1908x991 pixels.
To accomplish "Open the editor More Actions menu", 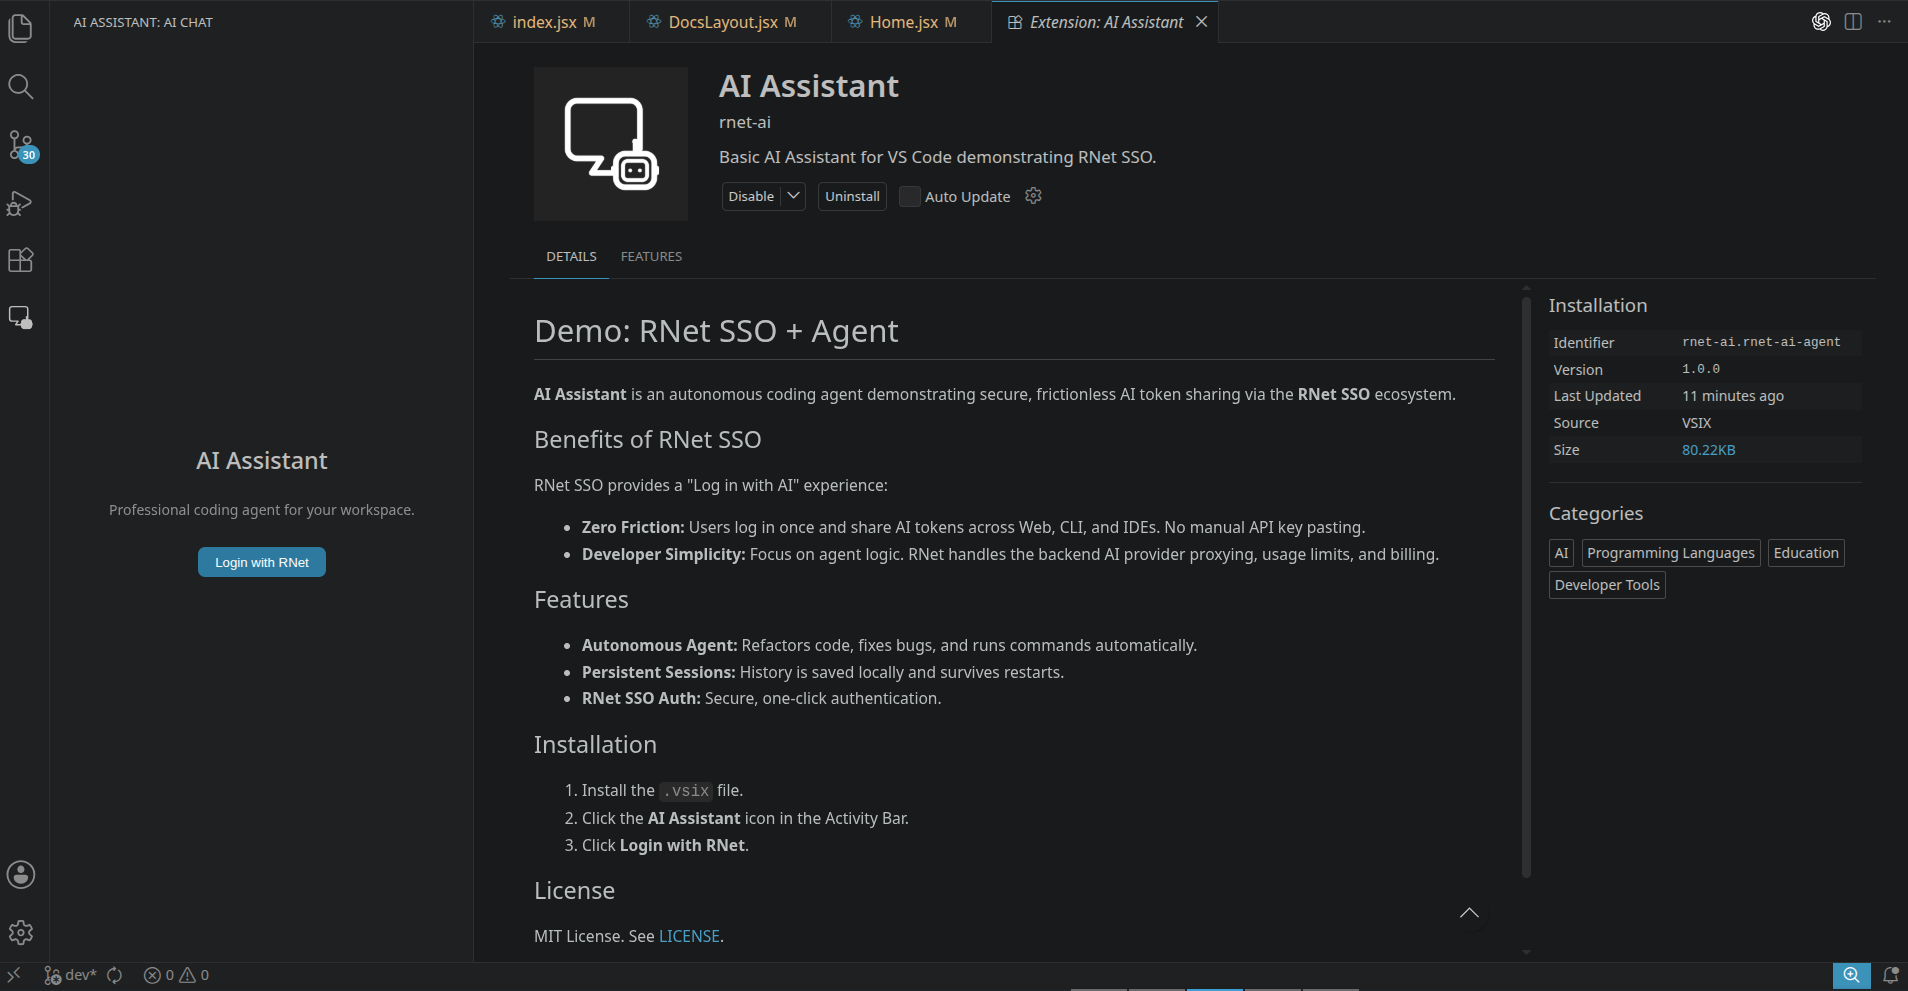I will point(1884,22).
